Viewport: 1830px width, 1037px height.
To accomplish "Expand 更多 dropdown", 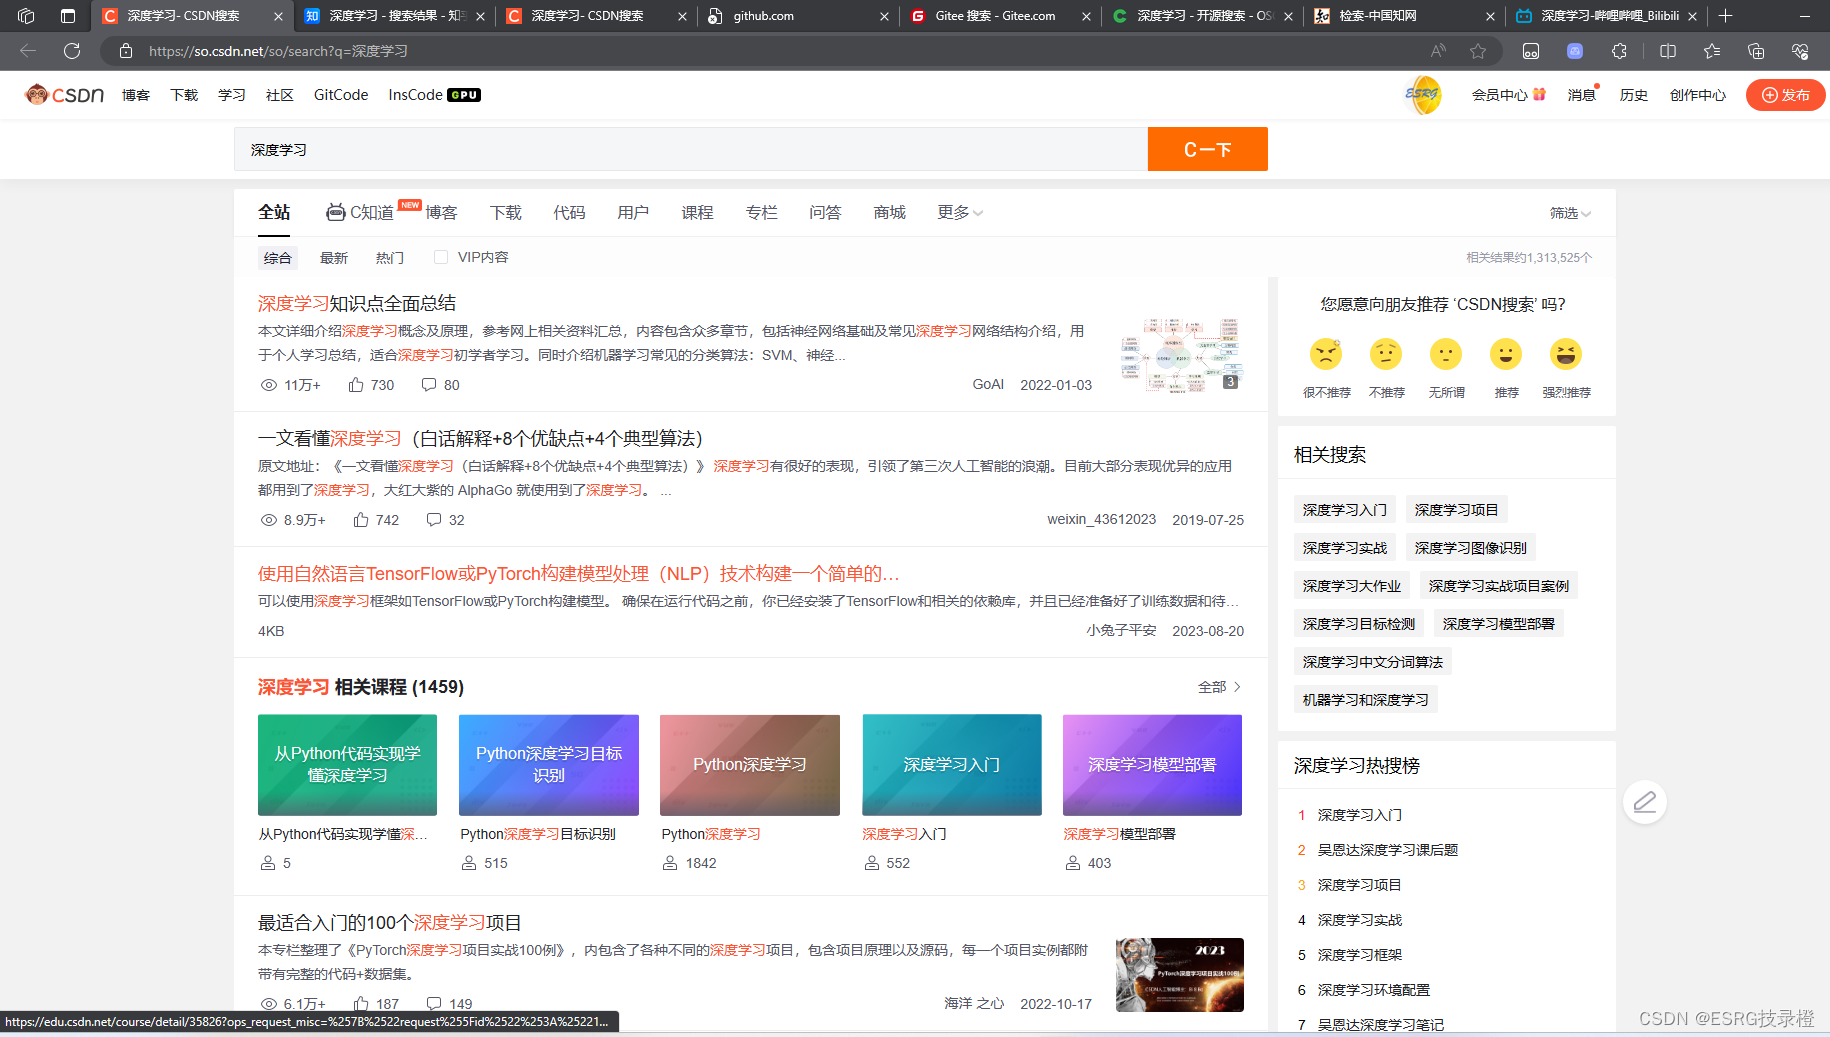I will [x=960, y=212].
